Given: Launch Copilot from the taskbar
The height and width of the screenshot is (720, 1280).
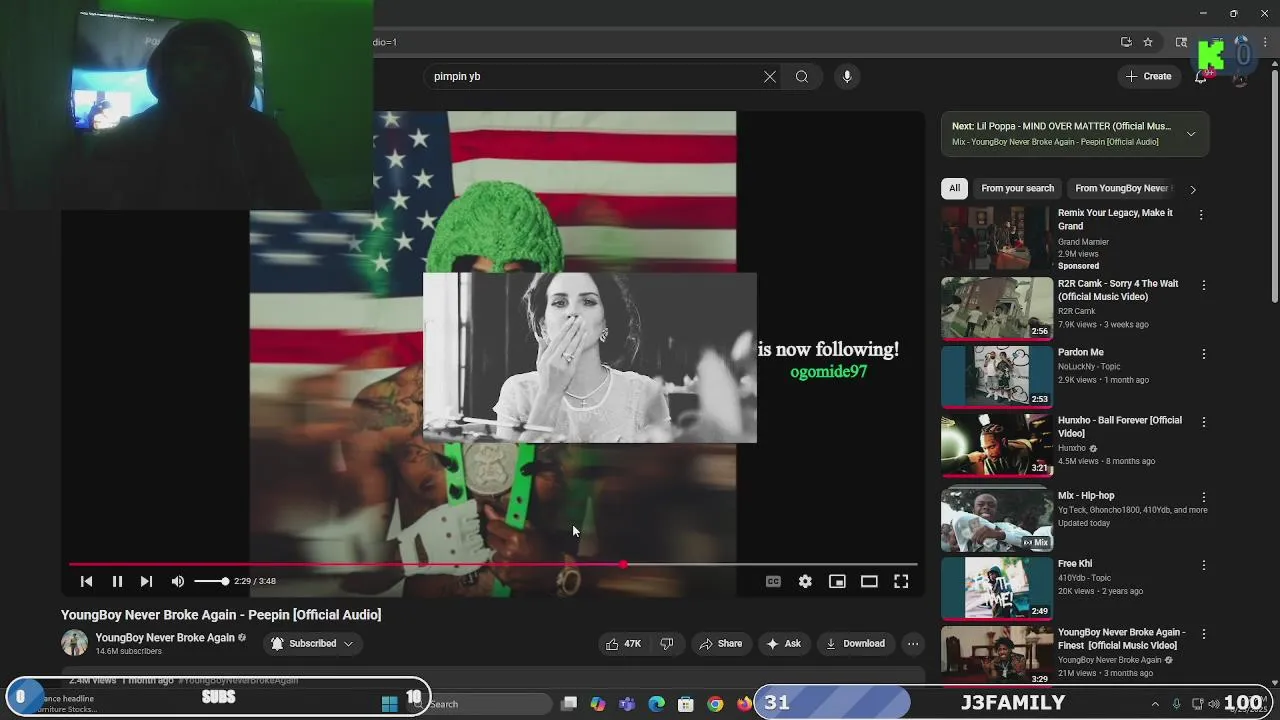Looking at the screenshot, I should 598,704.
